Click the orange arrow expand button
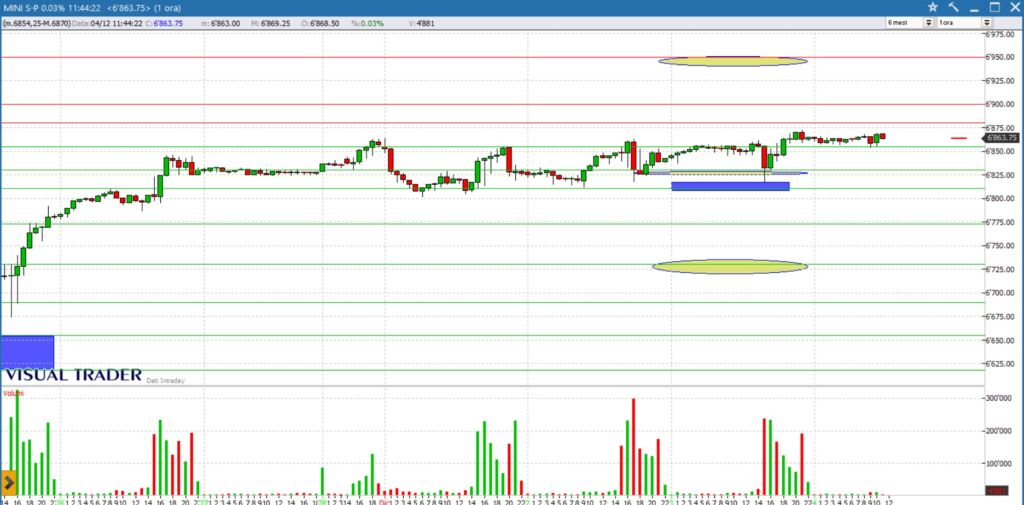 pyautogui.click(x=8, y=482)
